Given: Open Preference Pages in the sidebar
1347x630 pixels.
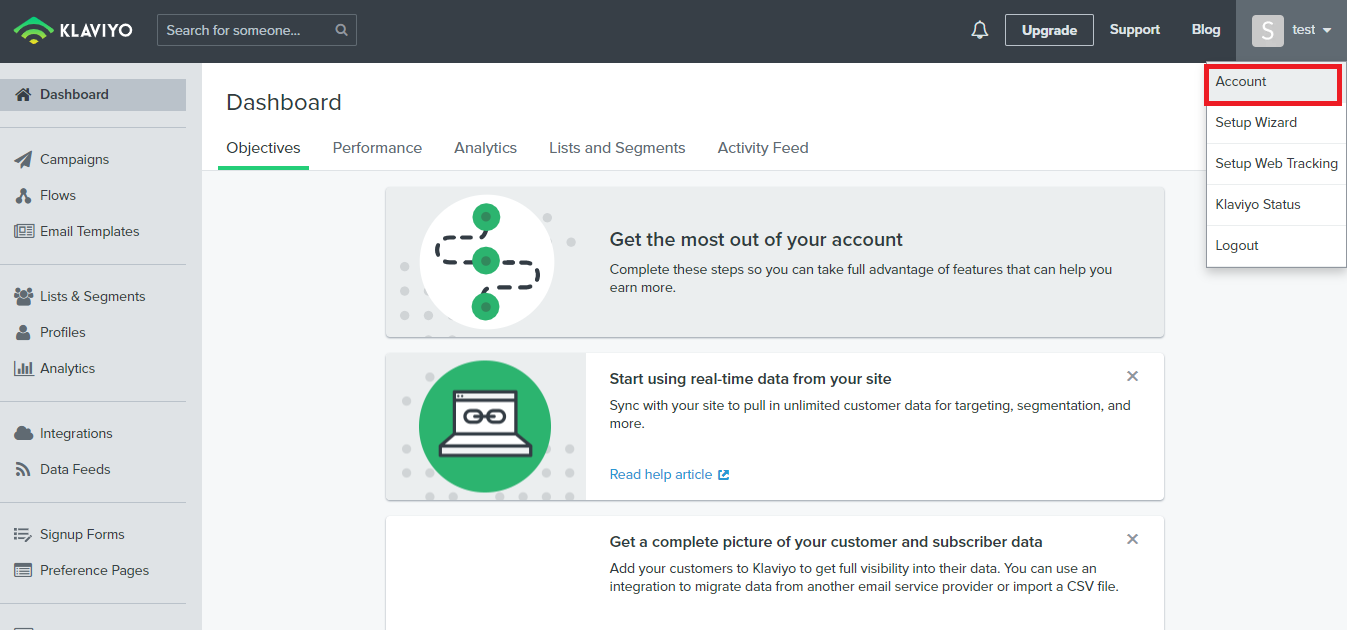Looking at the screenshot, I should (93, 571).
